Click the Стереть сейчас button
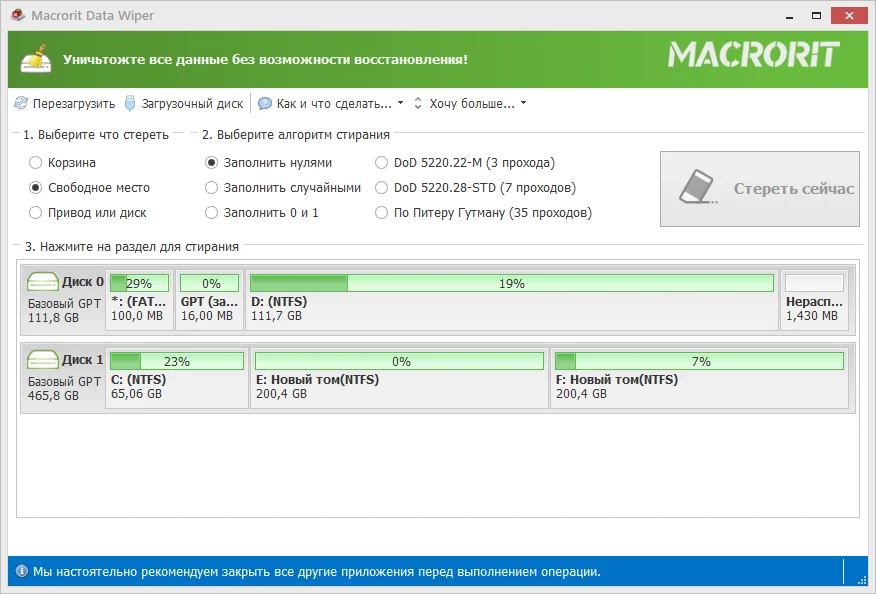The image size is (876, 594). pos(760,189)
